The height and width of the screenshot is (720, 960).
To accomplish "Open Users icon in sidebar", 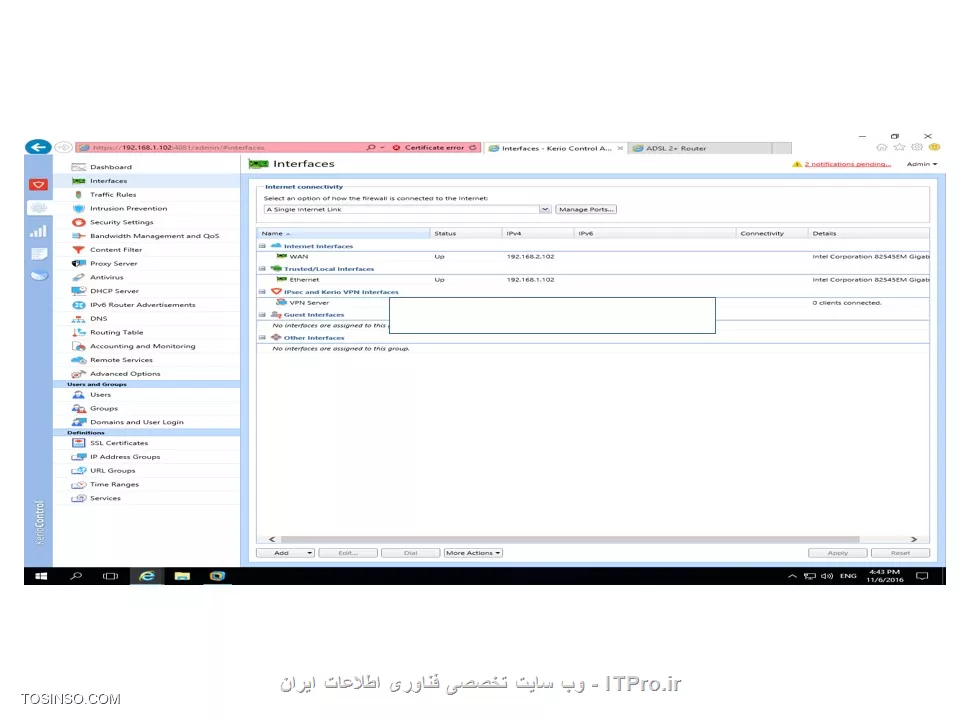I will (x=78, y=395).
